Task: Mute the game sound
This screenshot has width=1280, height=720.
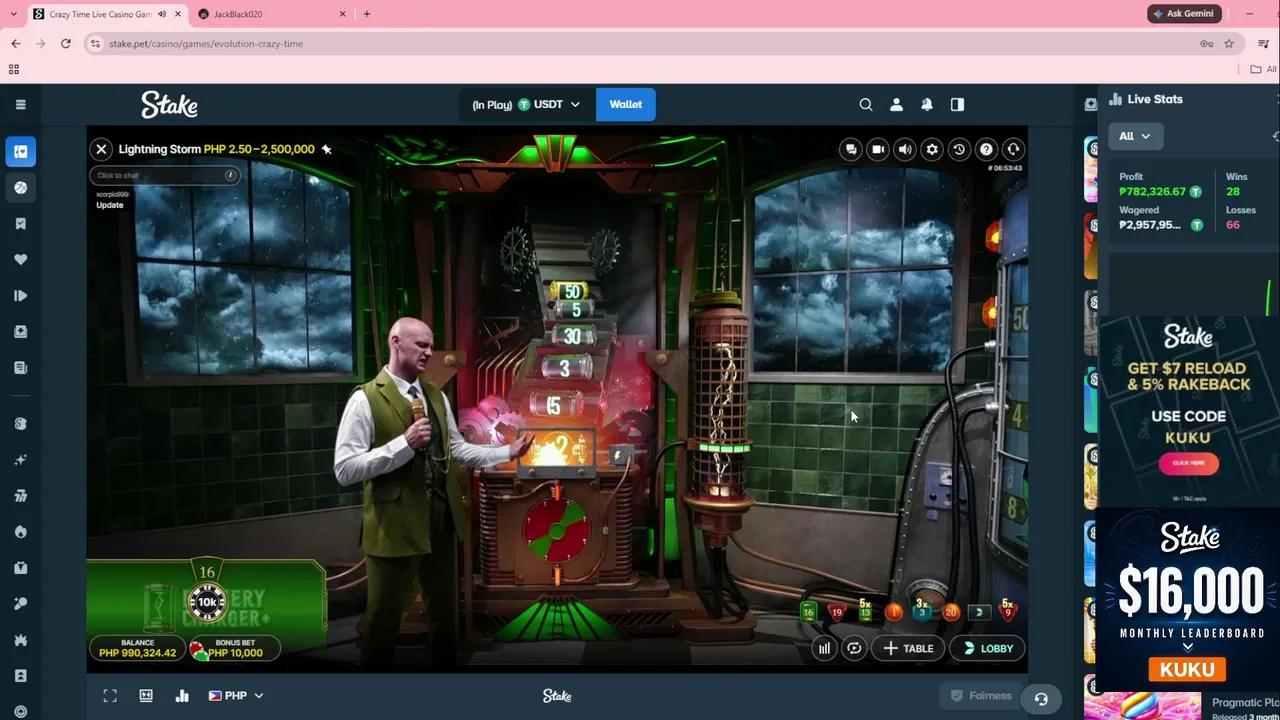Action: click(905, 149)
